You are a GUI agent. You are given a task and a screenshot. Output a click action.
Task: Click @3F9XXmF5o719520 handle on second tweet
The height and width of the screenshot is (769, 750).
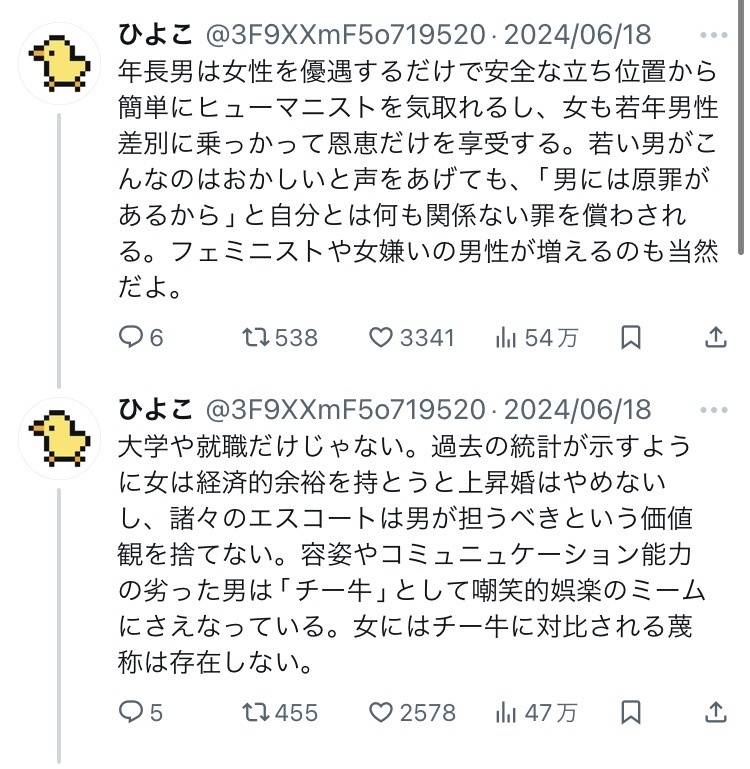[344, 410]
